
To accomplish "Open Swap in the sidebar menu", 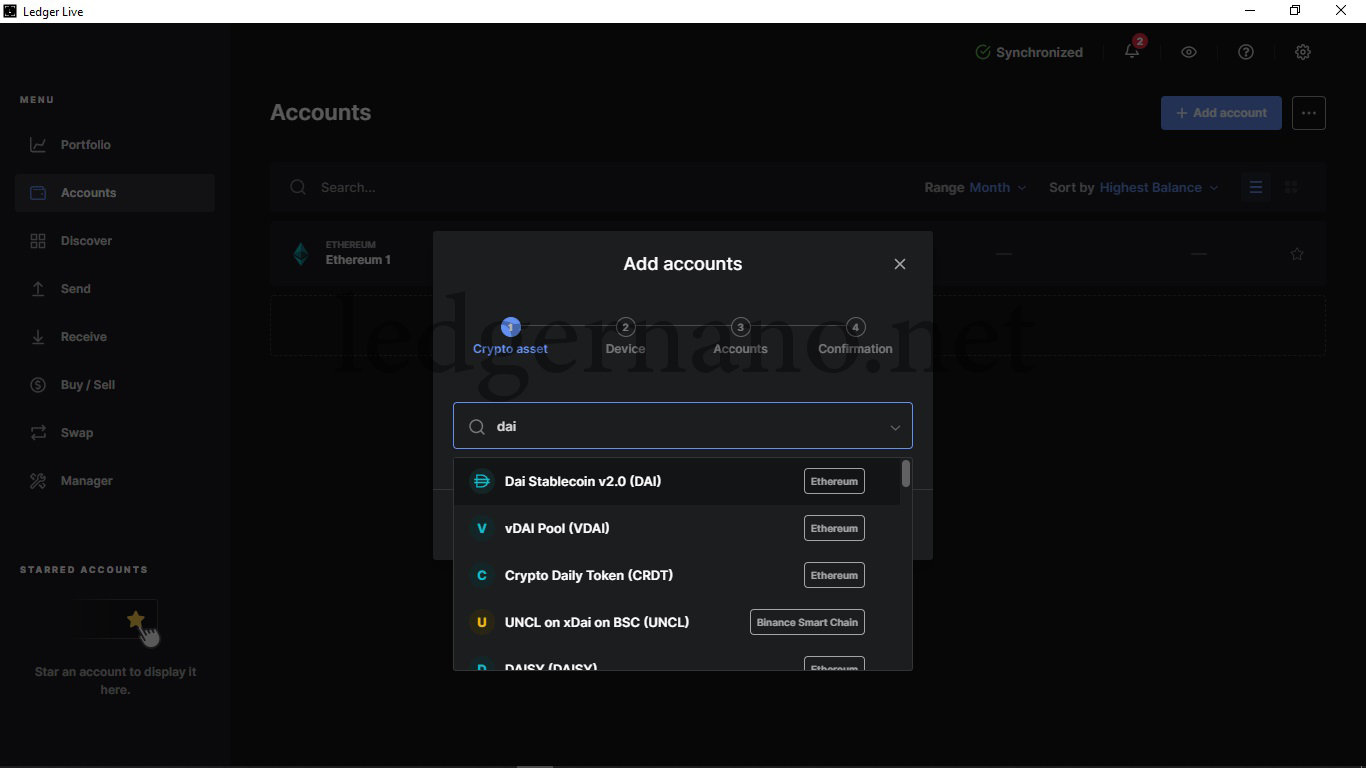I will [115, 433].
